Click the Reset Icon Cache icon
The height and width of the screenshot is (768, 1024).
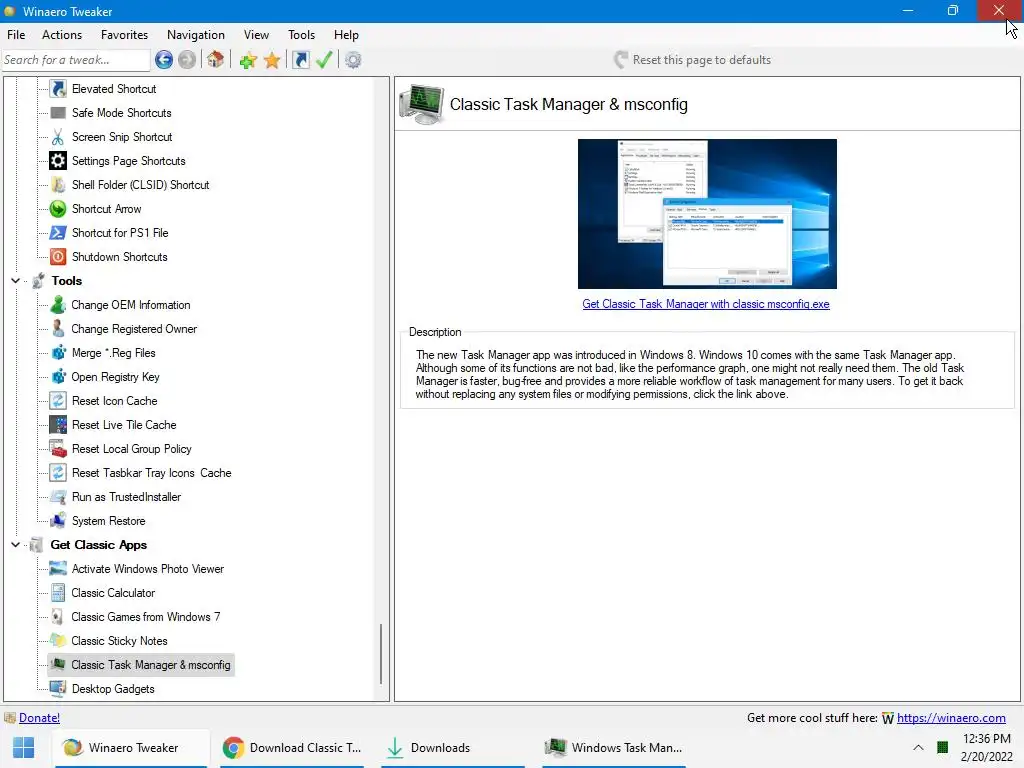[58, 401]
